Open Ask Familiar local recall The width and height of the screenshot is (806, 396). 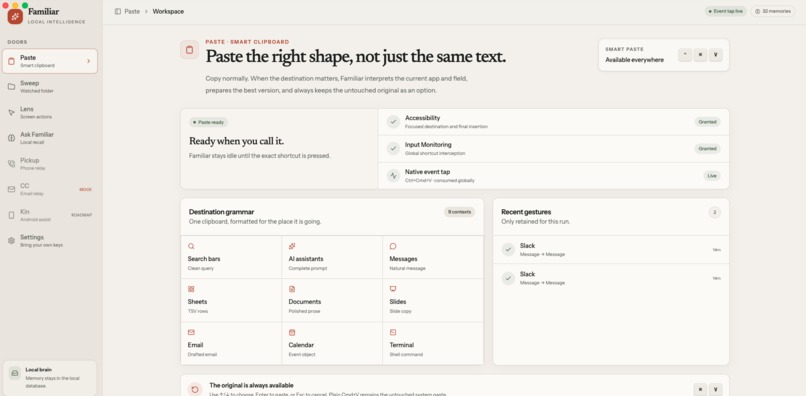(x=50, y=138)
